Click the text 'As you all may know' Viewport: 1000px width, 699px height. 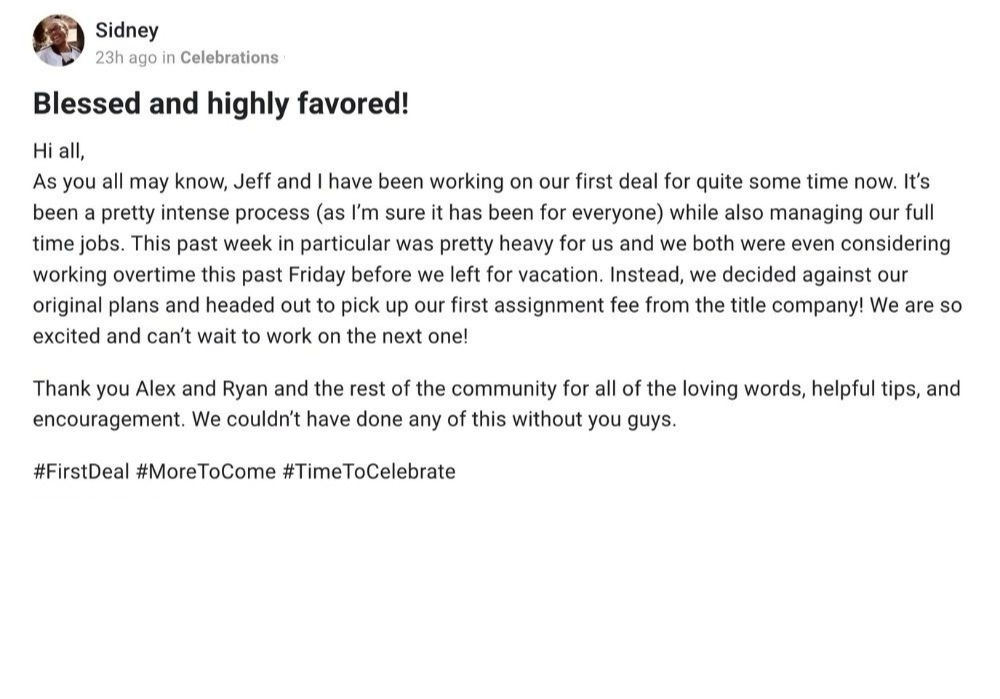click(x=129, y=182)
